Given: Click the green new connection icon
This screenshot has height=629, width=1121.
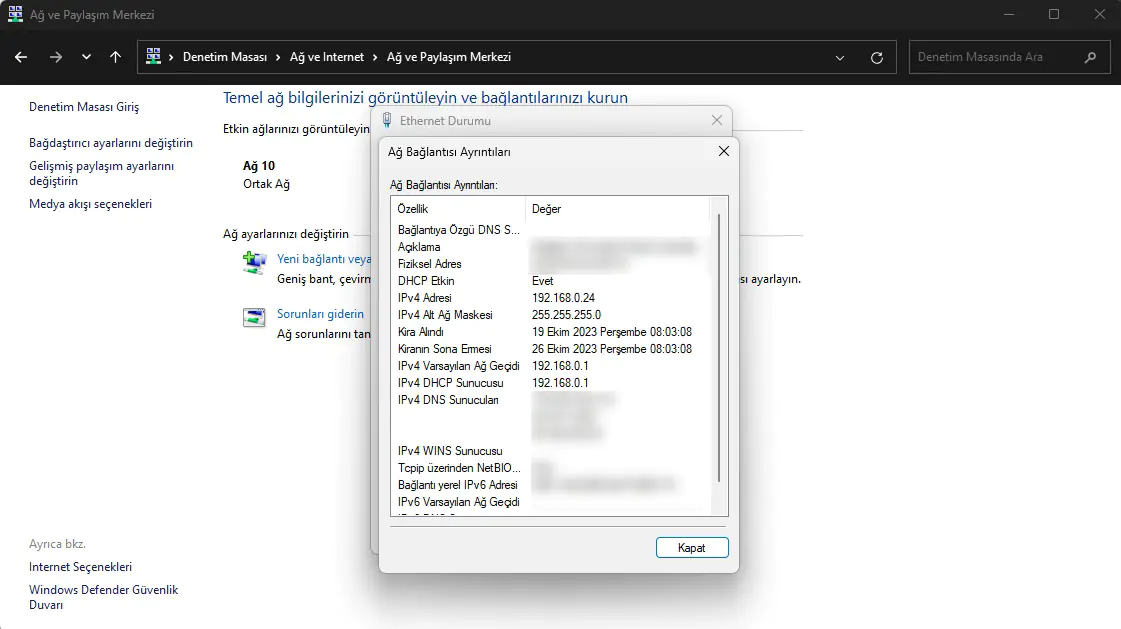Looking at the screenshot, I should click(253, 262).
